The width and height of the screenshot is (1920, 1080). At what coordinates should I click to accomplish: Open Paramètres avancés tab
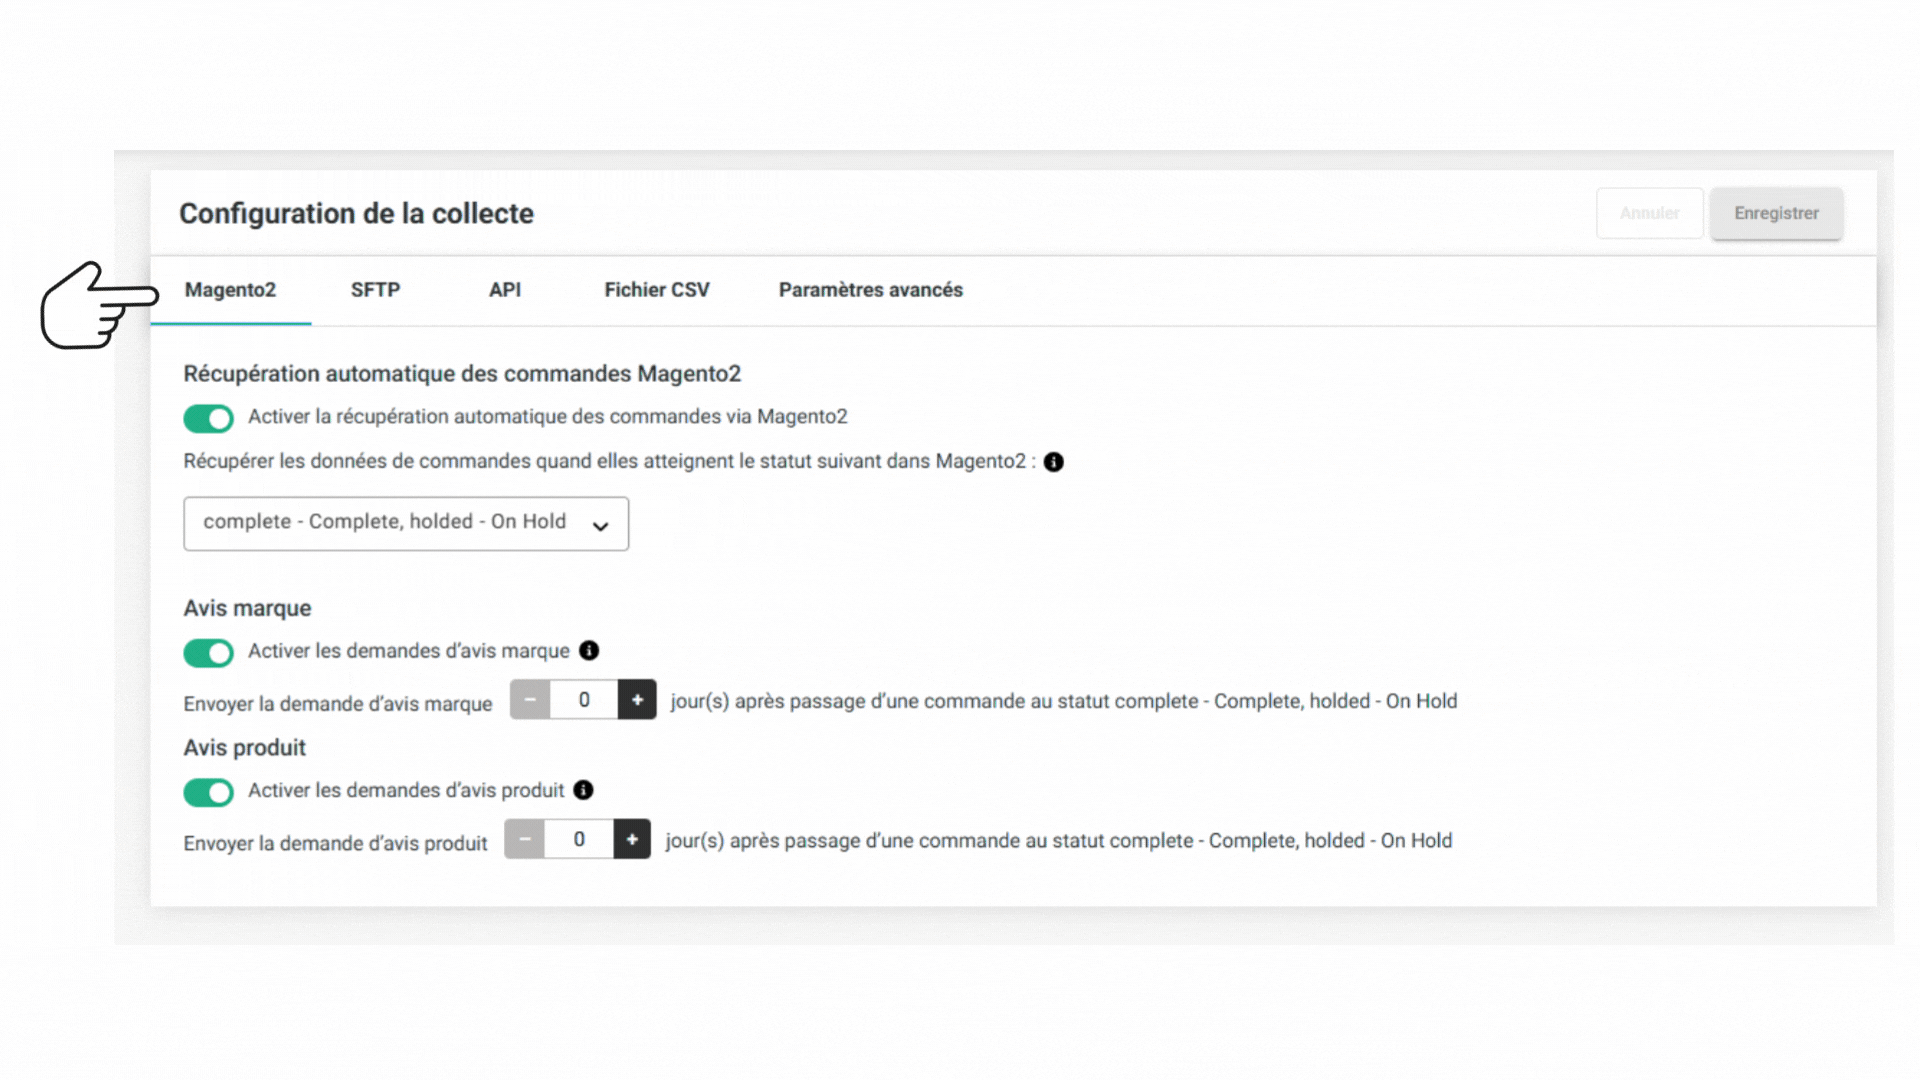pos(871,290)
